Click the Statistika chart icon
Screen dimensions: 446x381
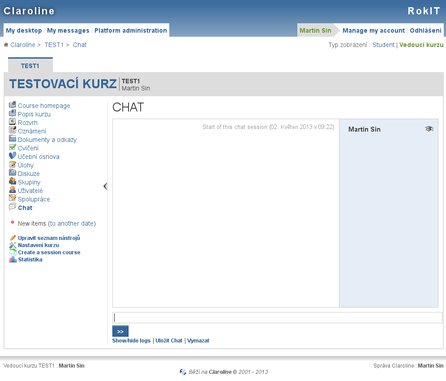pos(13,260)
